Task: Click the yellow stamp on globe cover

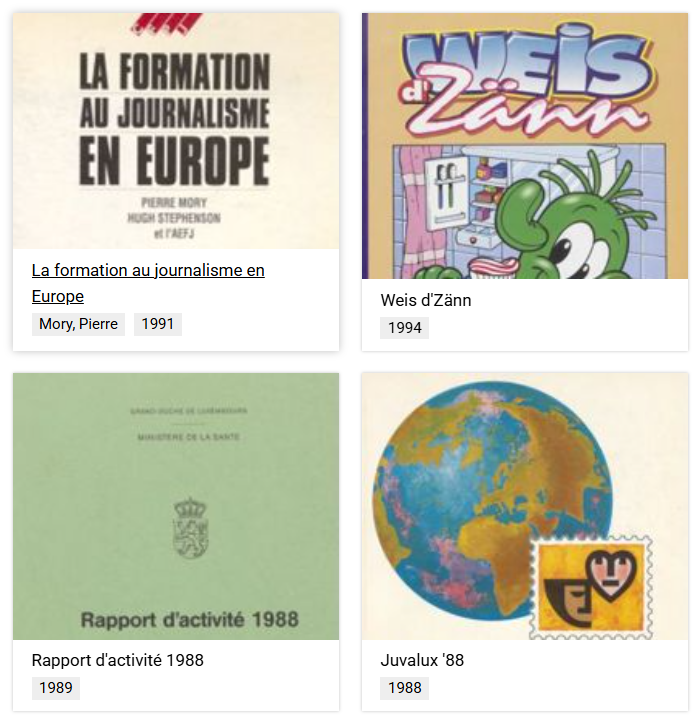Action: click(591, 587)
